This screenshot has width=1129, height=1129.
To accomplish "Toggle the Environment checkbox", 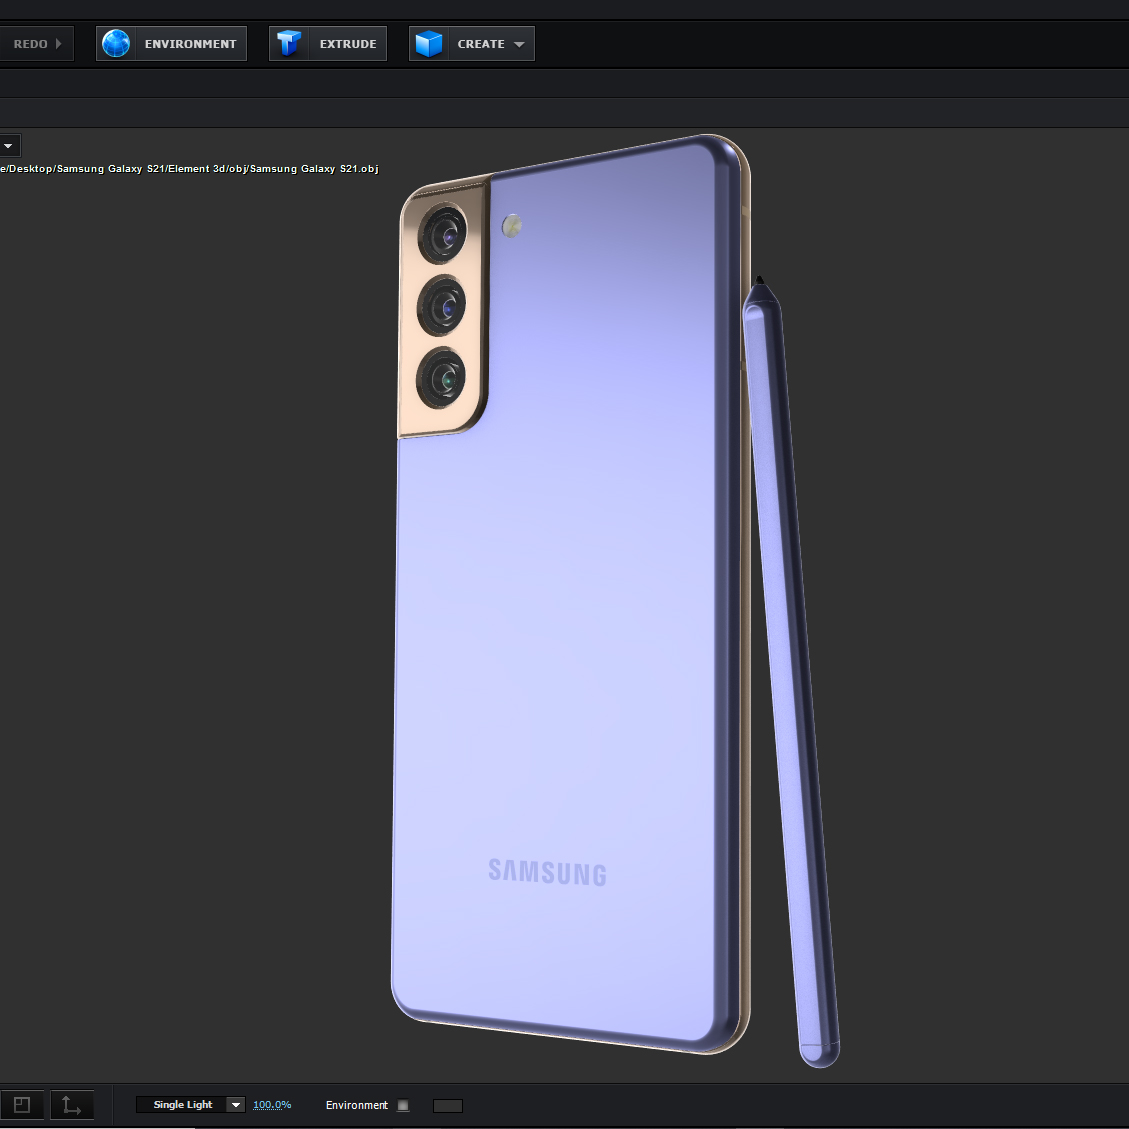I will pos(403,1105).
